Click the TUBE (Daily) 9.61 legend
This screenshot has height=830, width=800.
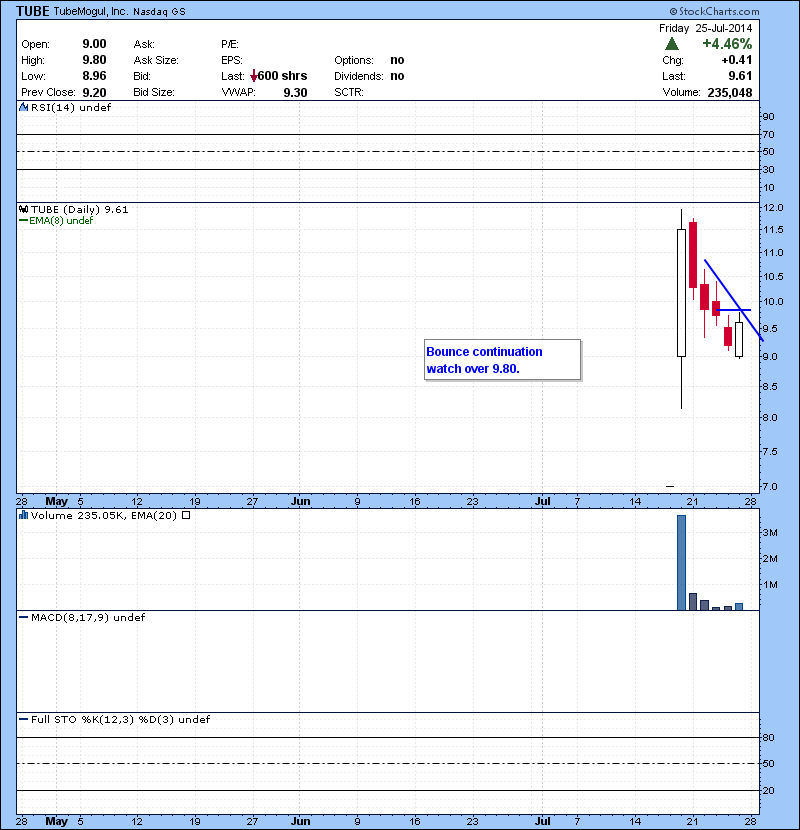click(79, 209)
